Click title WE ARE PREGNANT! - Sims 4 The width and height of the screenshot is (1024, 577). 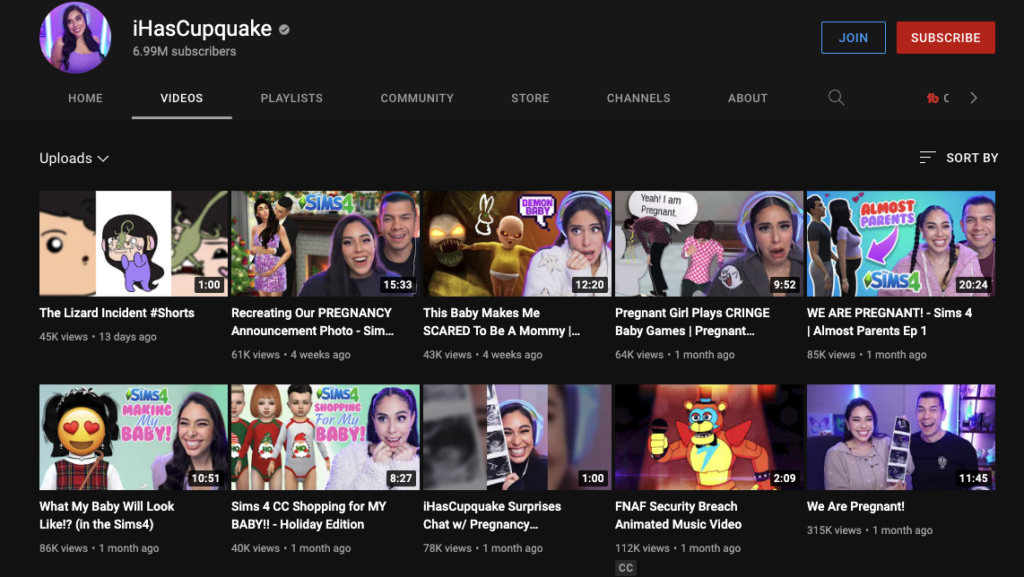889,322
